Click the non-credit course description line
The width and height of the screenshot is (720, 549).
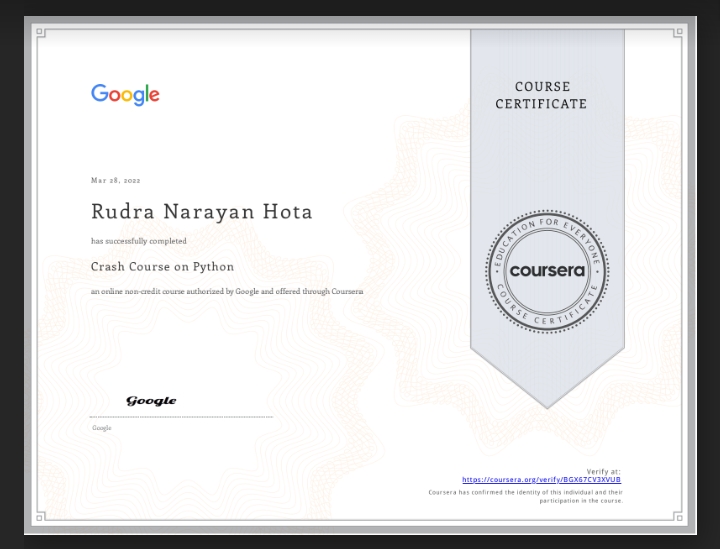click(x=227, y=291)
